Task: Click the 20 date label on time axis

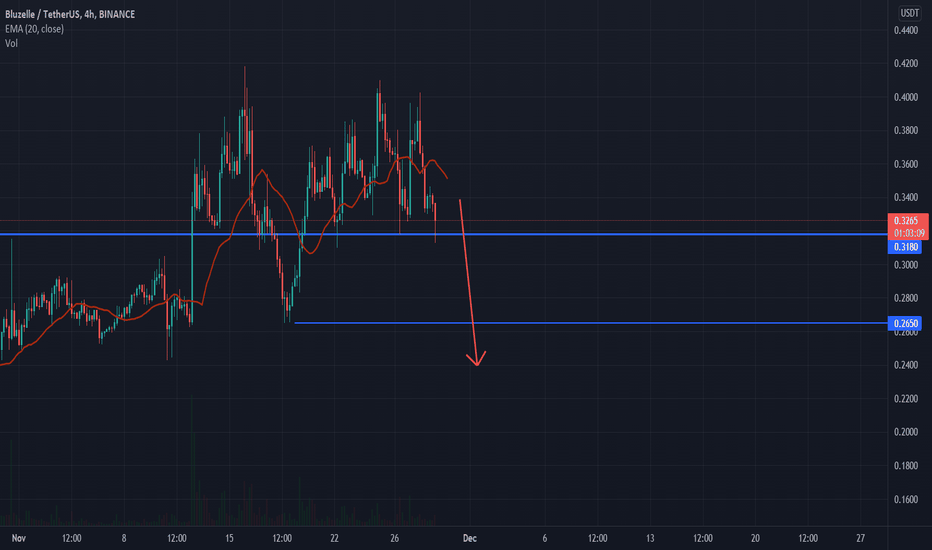Action: tap(755, 538)
